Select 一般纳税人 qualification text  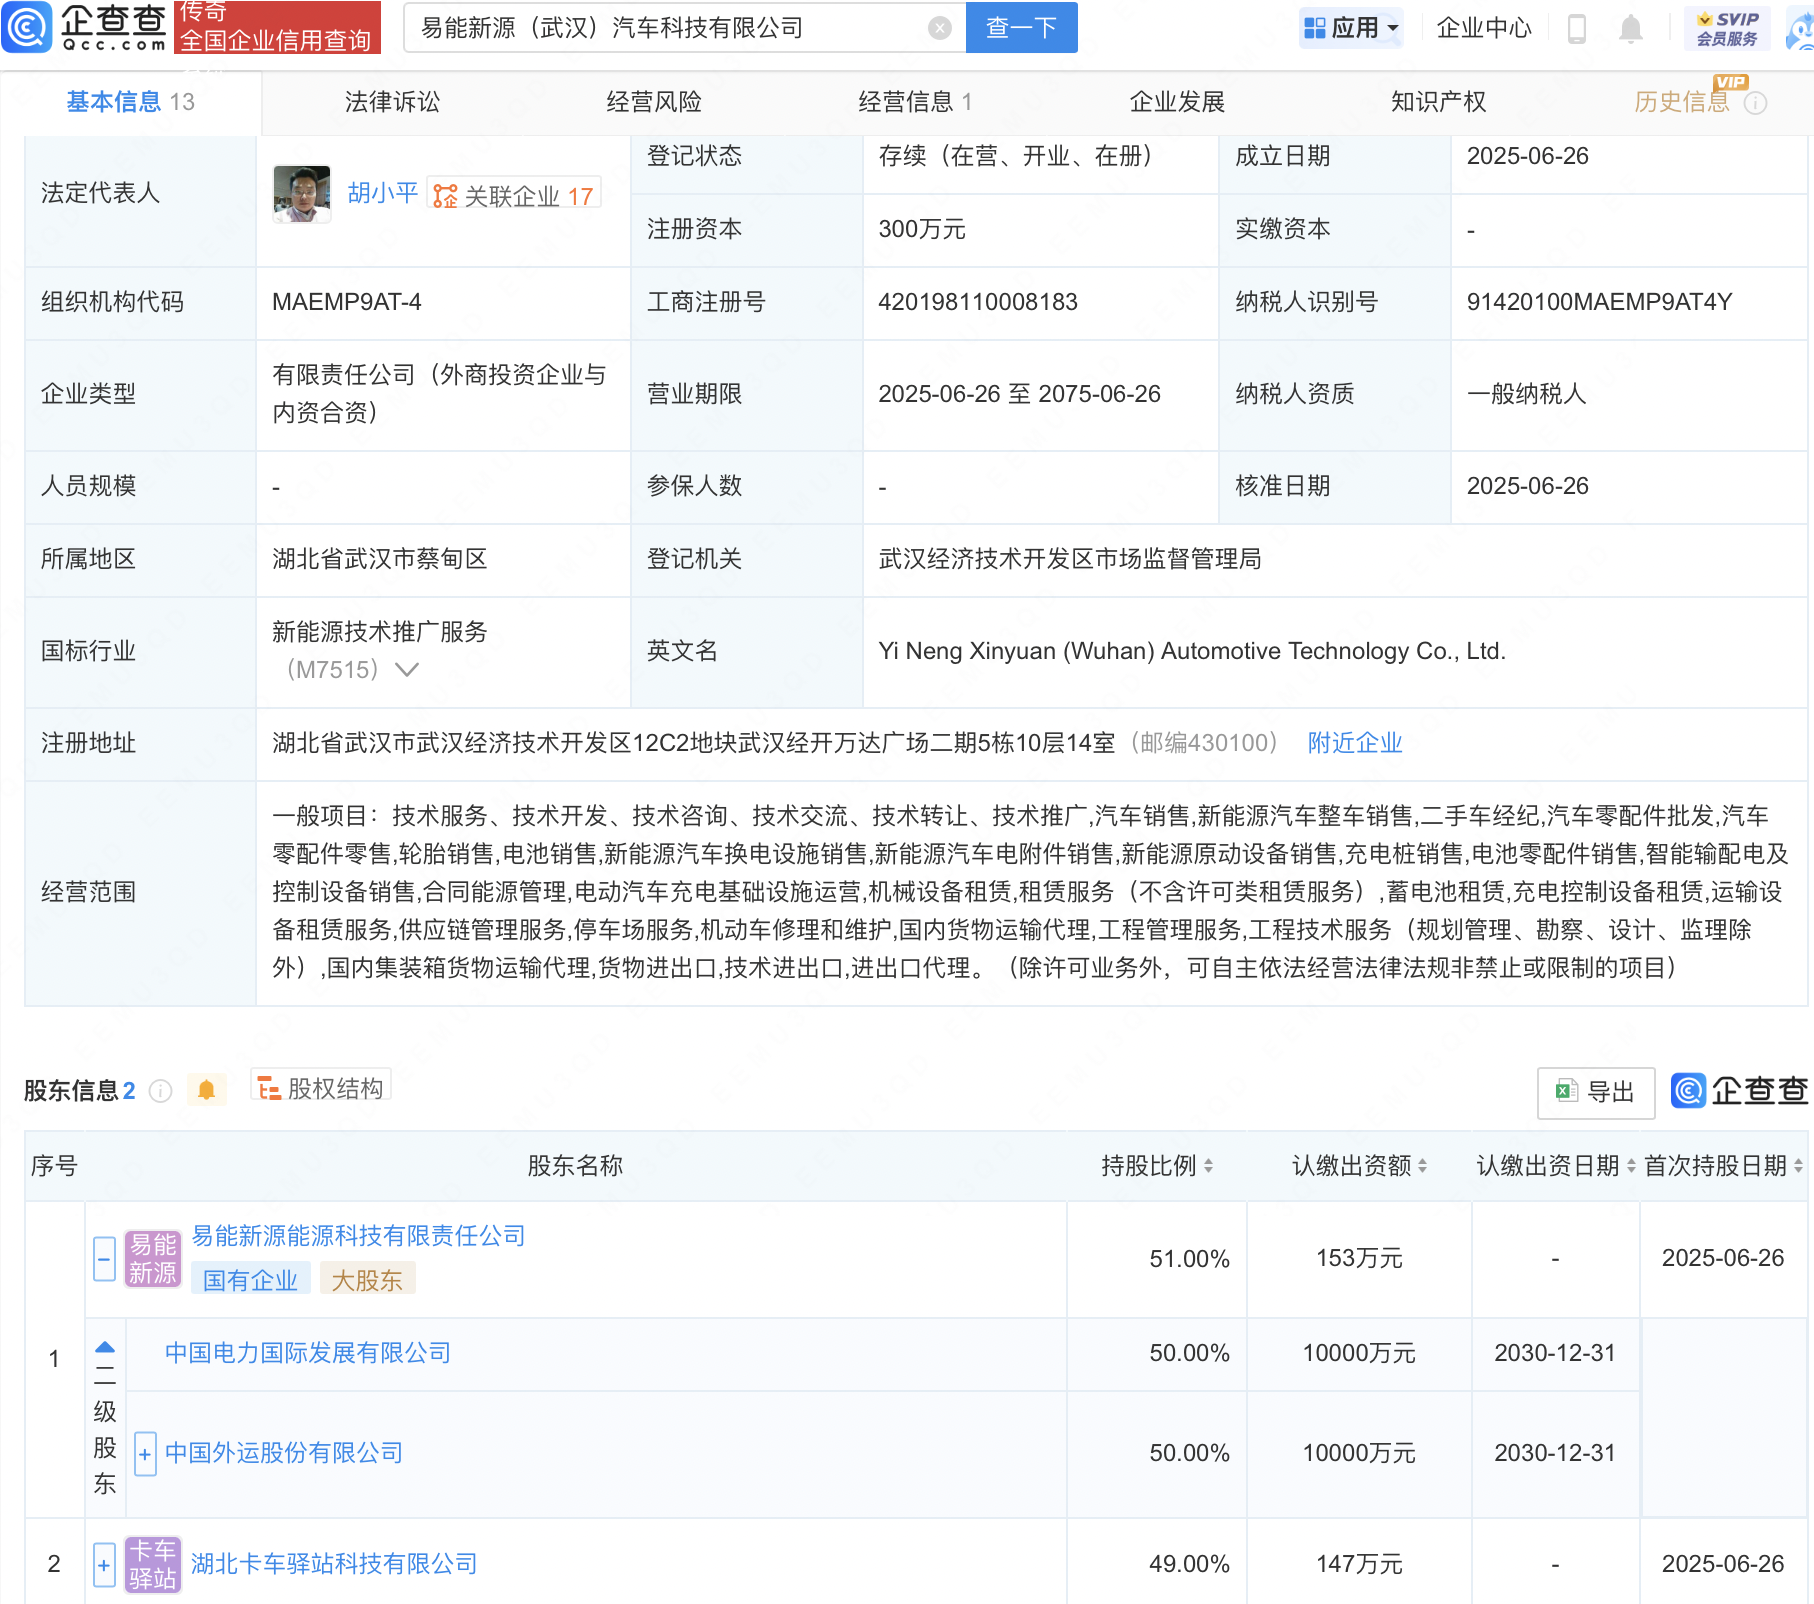pos(1526,394)
